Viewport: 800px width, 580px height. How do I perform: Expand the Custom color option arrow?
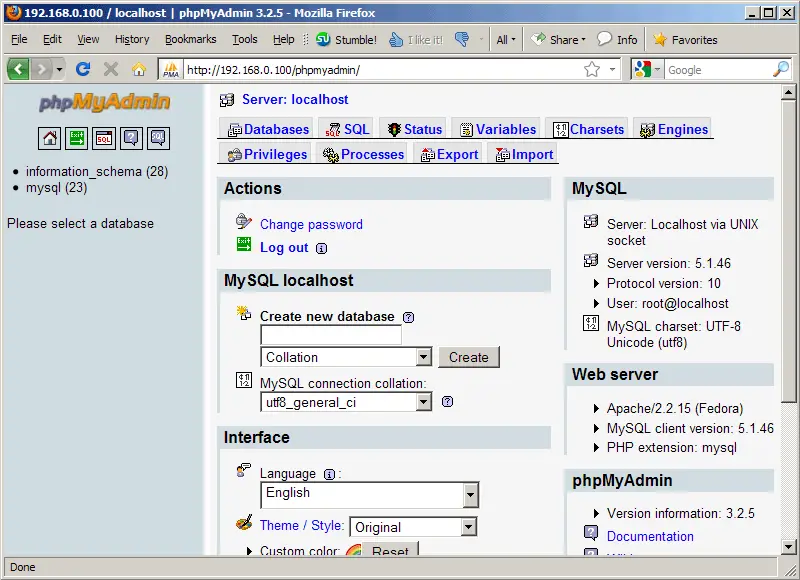coord(249,551)
